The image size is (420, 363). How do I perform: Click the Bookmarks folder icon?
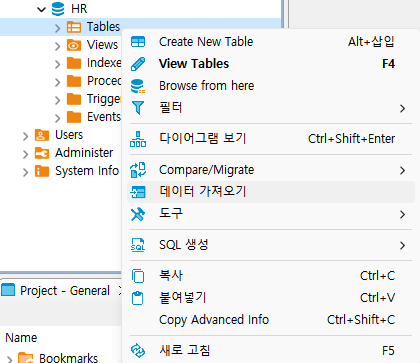(26, 358)
